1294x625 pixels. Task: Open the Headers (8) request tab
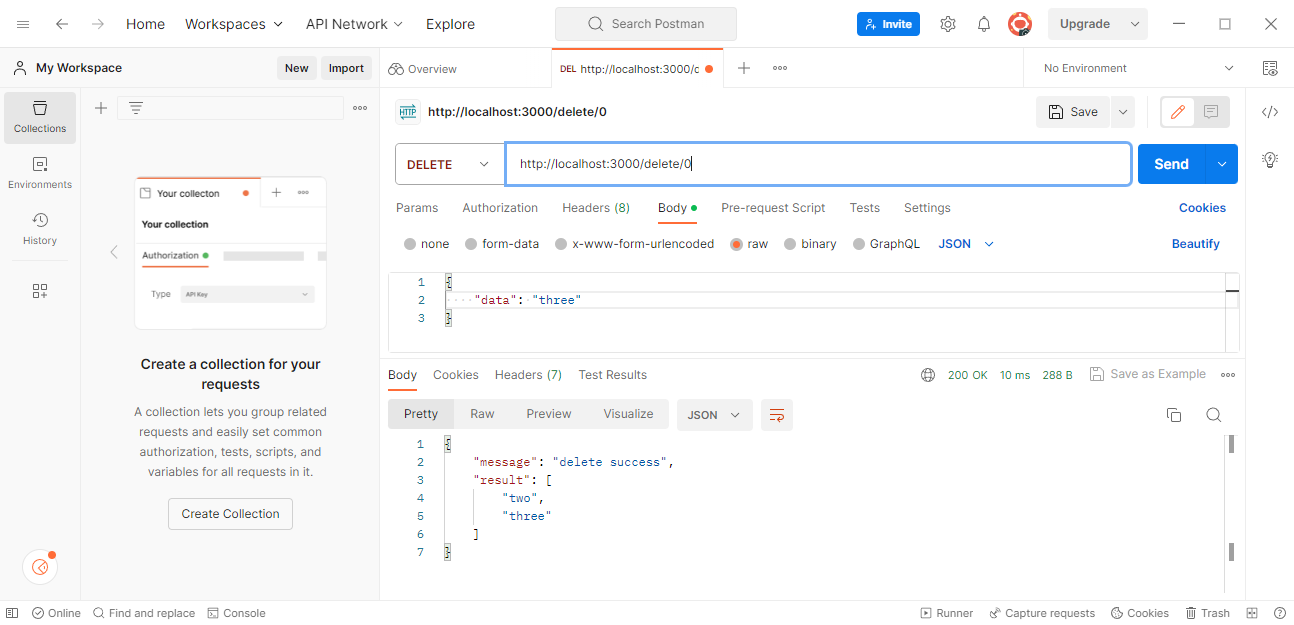(596, 208)
